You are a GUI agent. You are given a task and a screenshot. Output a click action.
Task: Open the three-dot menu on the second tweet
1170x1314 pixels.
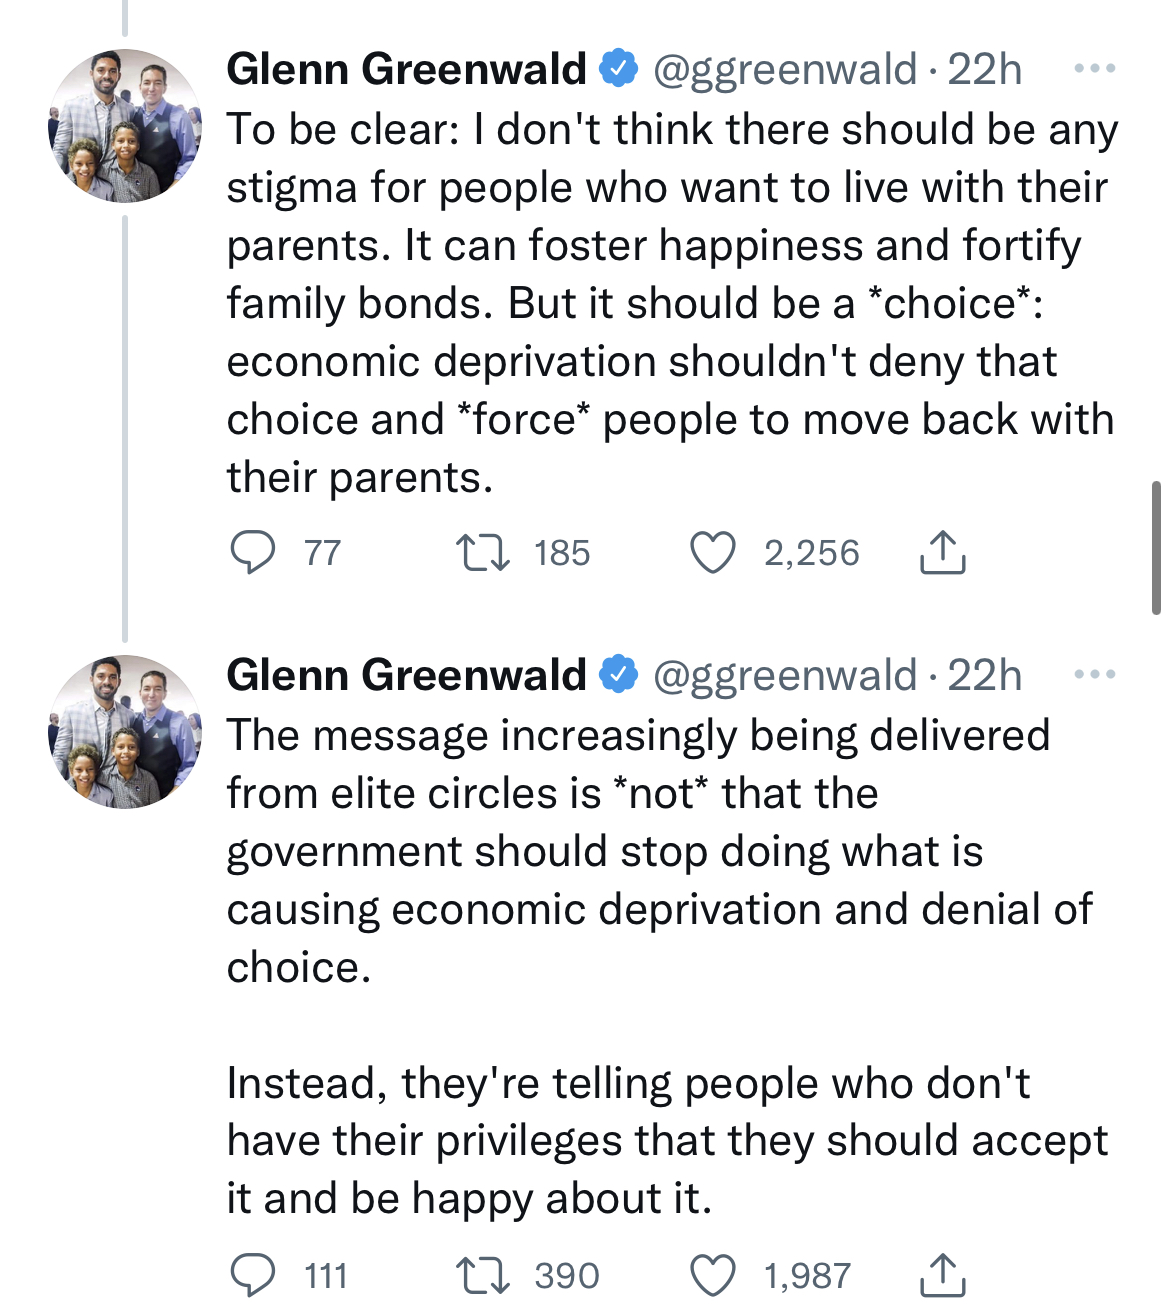point(1094,675)
